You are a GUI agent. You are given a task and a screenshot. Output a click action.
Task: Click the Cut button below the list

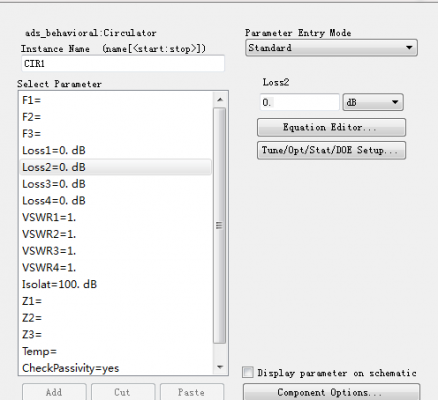click(x=123, y=392)
